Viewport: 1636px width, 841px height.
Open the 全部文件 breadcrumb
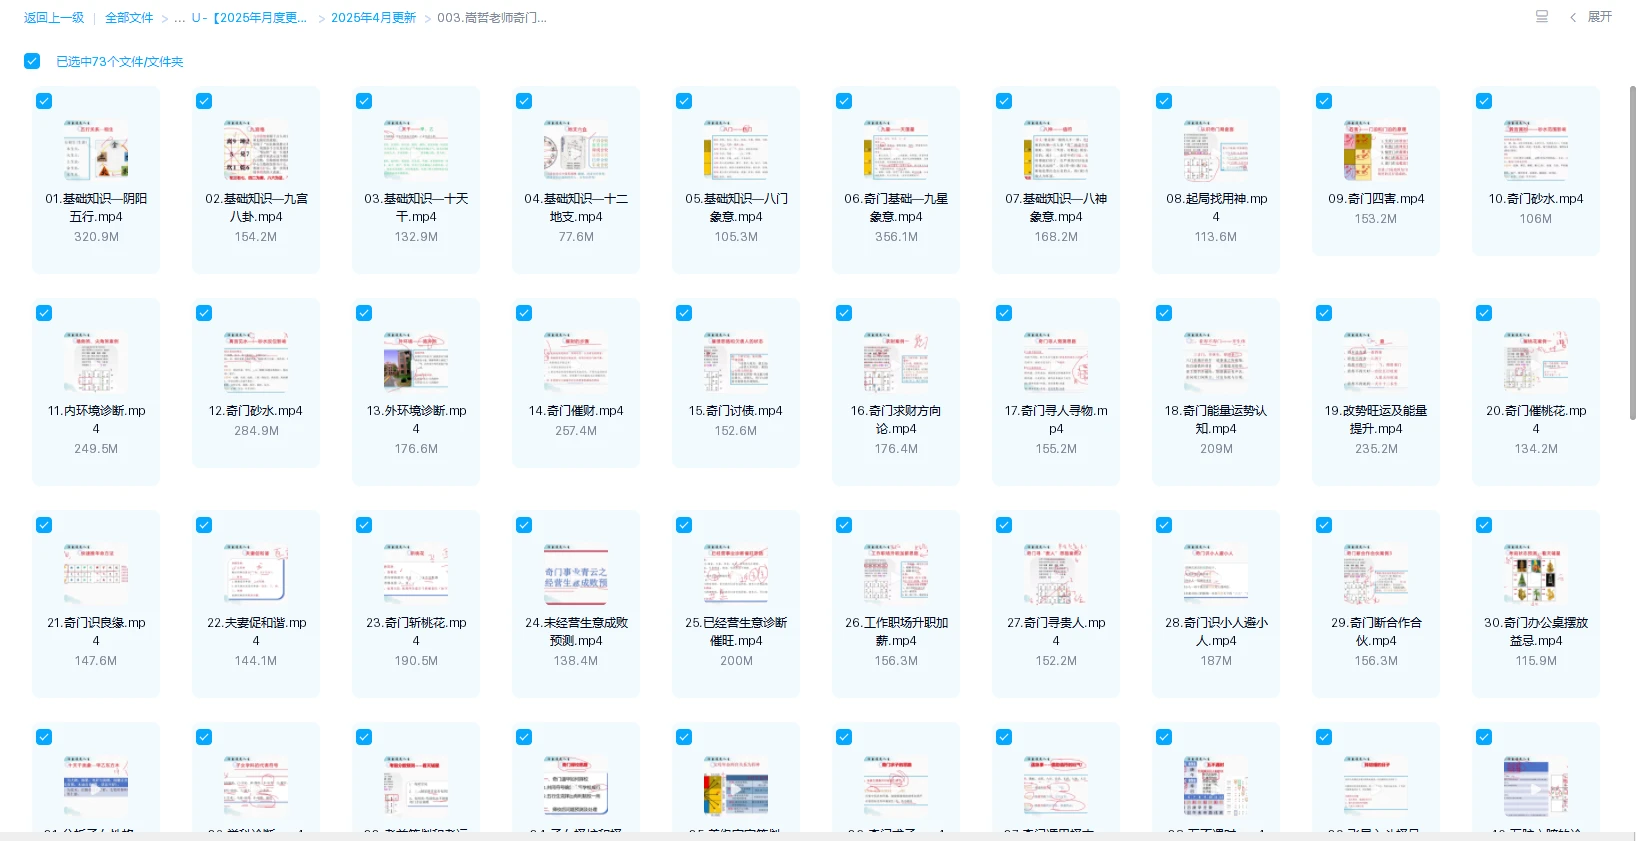pos(129,18)
